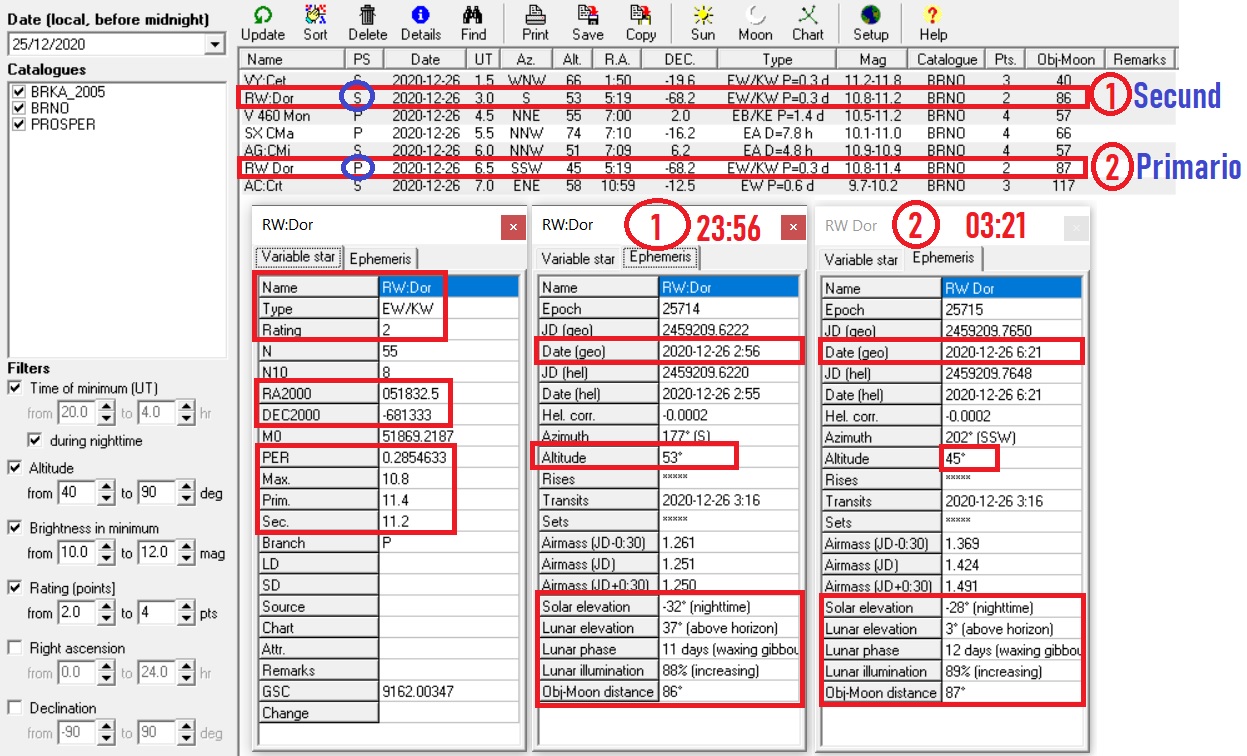Select the V 460 Mon row
Screen dimensions: 1247x756
click(x=278, y=115)
